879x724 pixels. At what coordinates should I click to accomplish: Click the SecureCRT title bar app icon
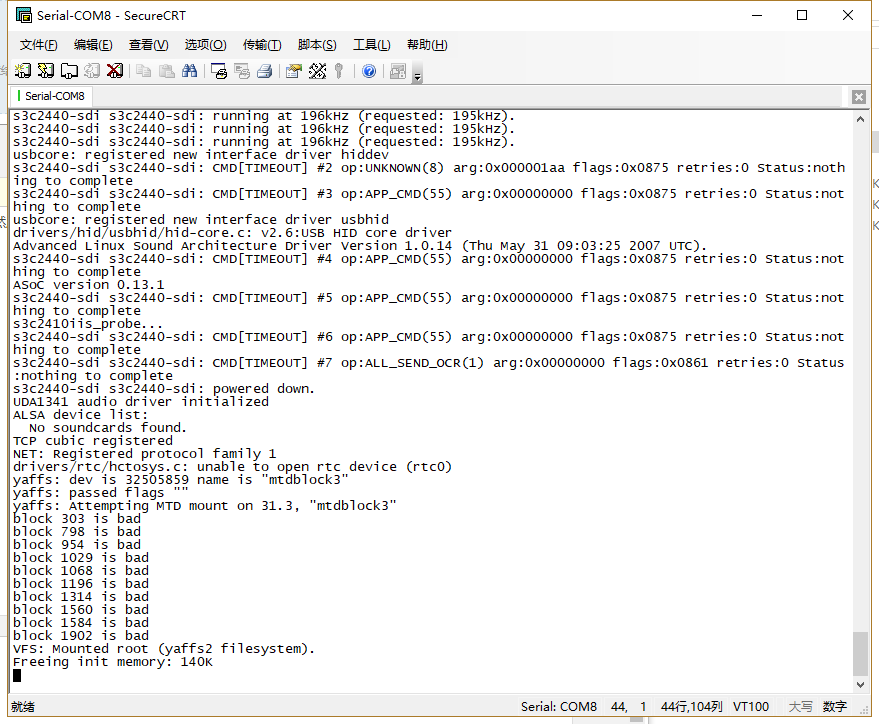click(24, 15)
